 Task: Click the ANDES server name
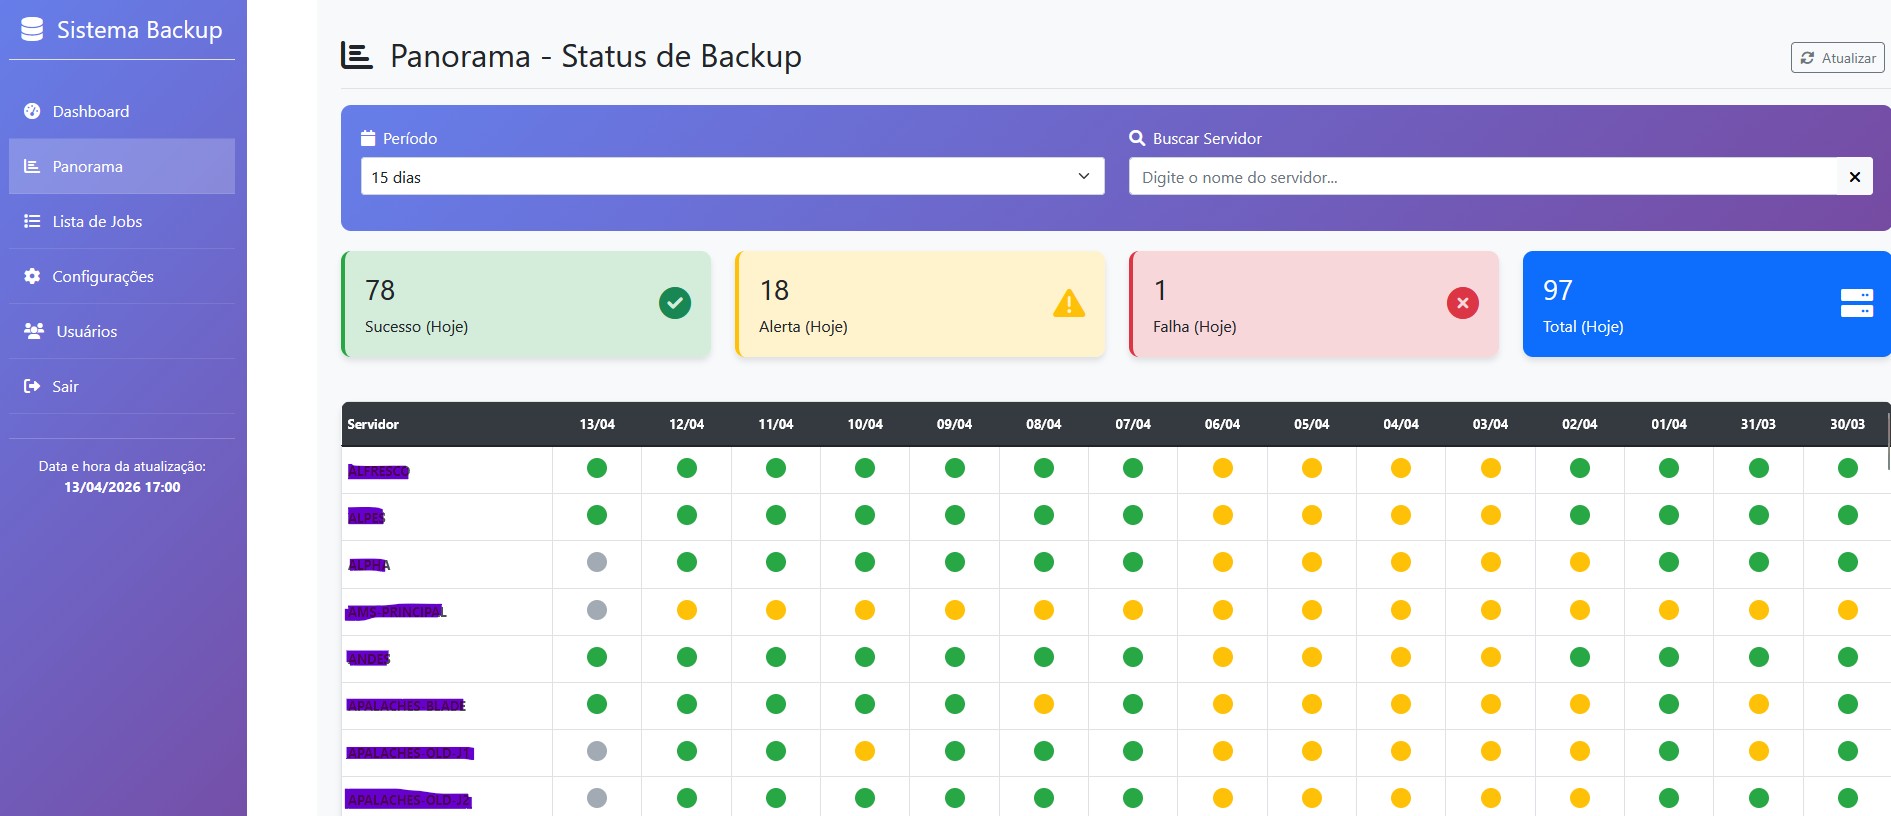(368, 658)
